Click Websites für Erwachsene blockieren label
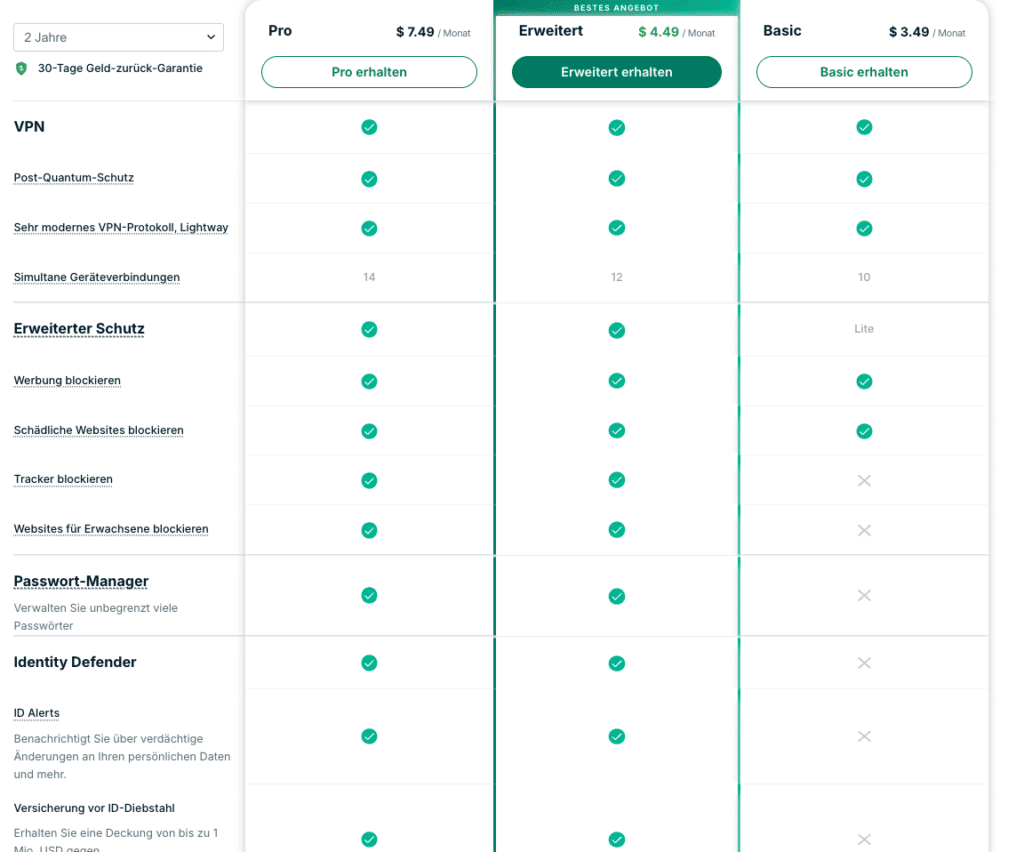 pyautogui.click(x=111, y=529)
